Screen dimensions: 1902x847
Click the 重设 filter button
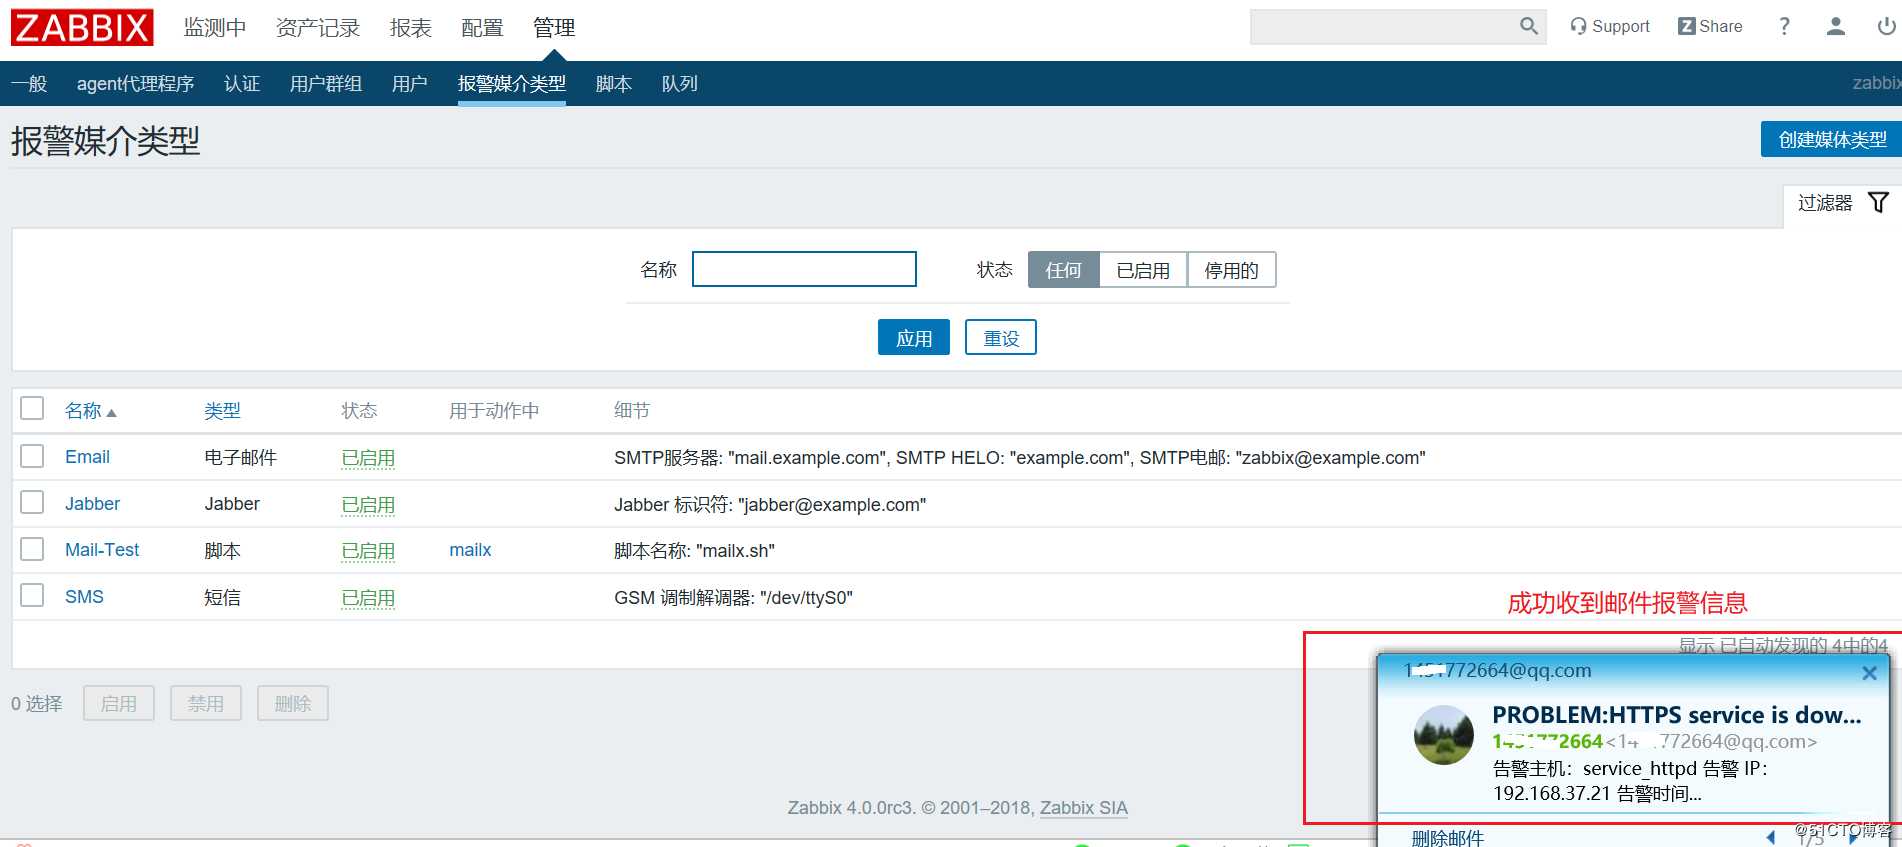pos(1001,338)
